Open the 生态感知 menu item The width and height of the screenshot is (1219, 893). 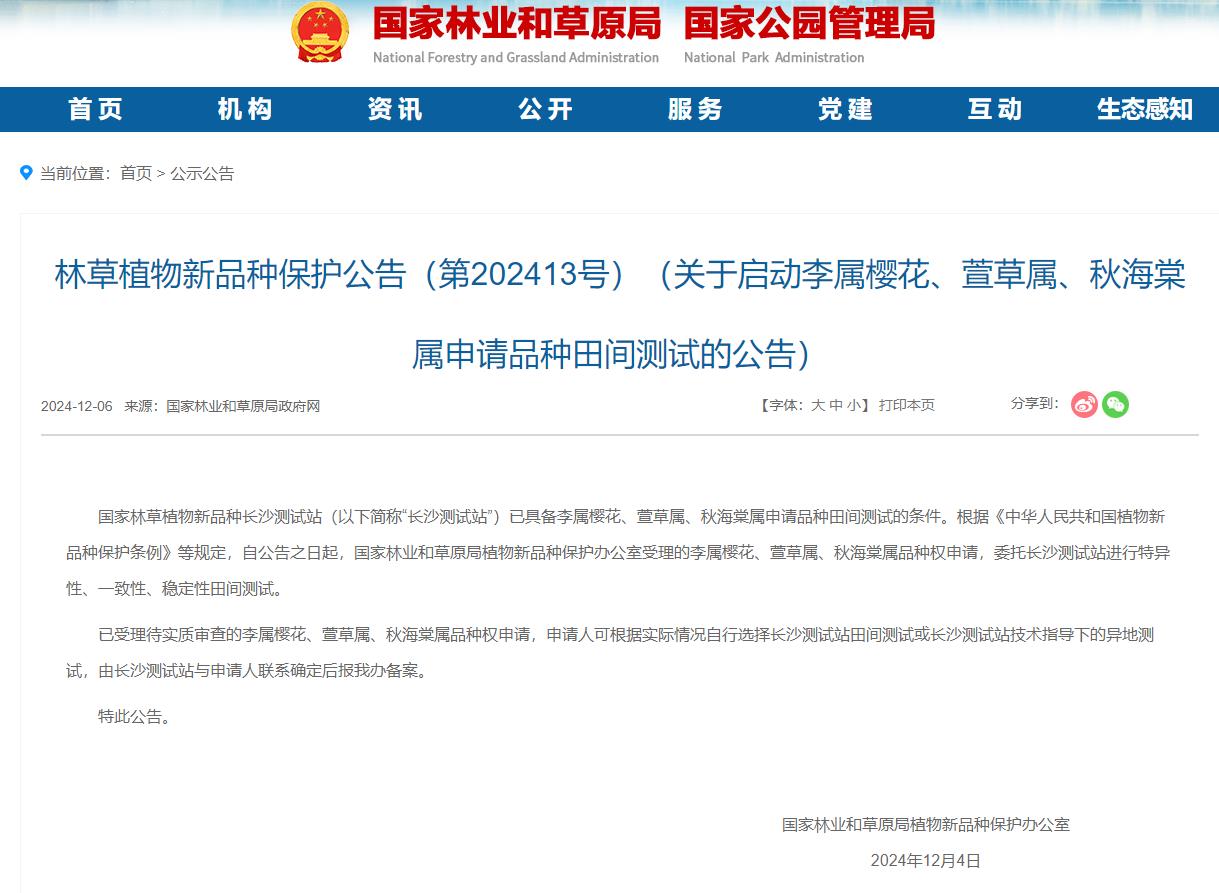(1144, 109)
